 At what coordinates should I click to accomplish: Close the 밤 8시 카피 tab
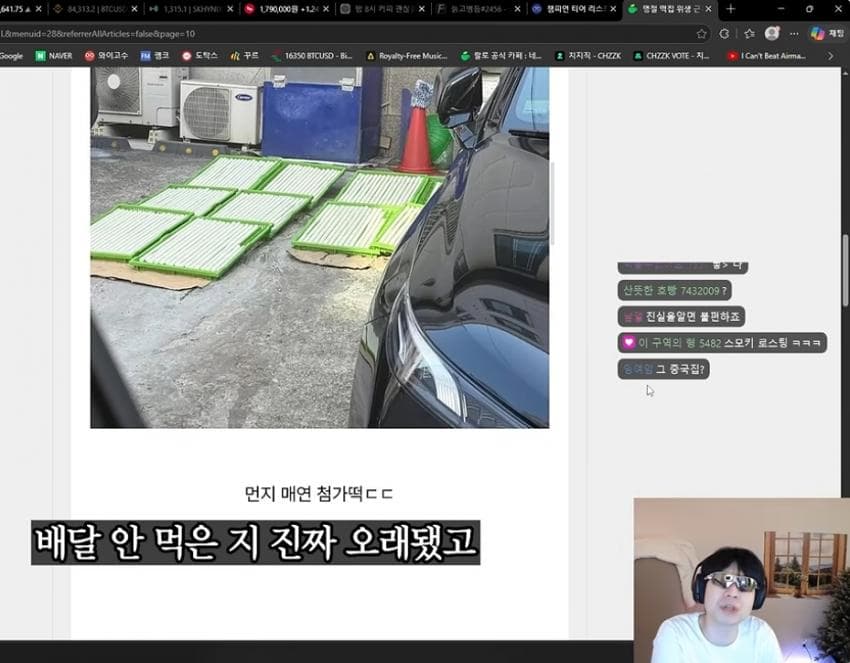(422, 9)
